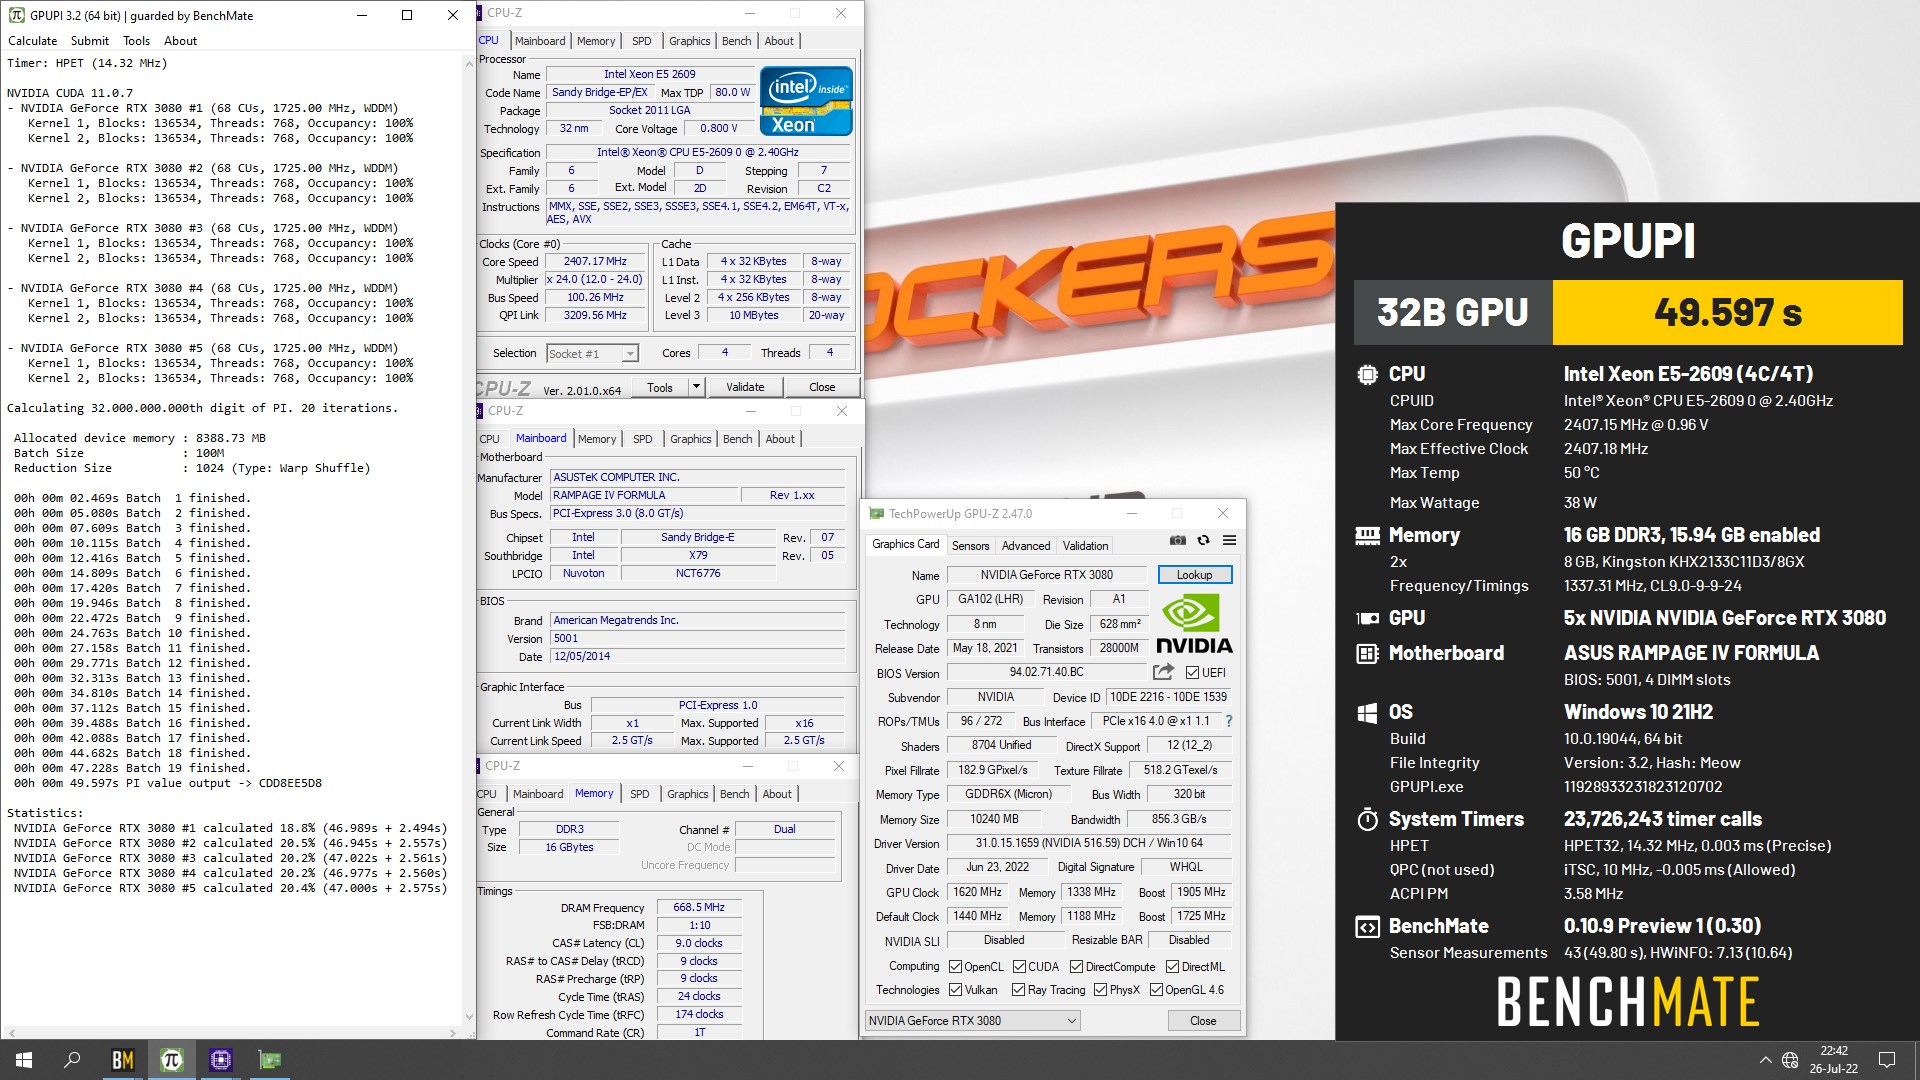Image resolution: width=1920 pixels, height=1080 pixels.
Task: Click About tab in Memory CPU-Z window
Action: coord(777,794)
